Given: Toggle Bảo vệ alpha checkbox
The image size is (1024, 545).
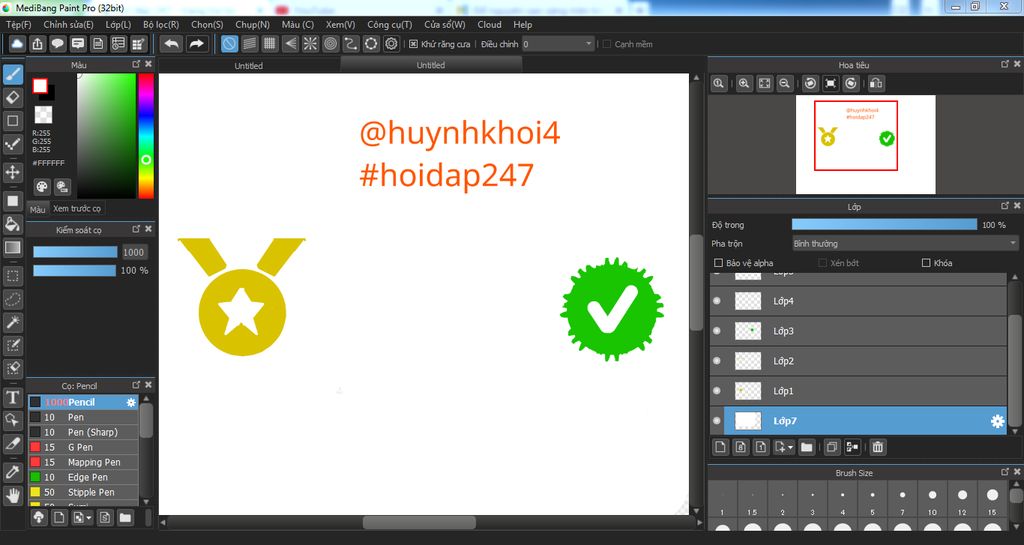Looking at the screenshot, I should point(718,263).
